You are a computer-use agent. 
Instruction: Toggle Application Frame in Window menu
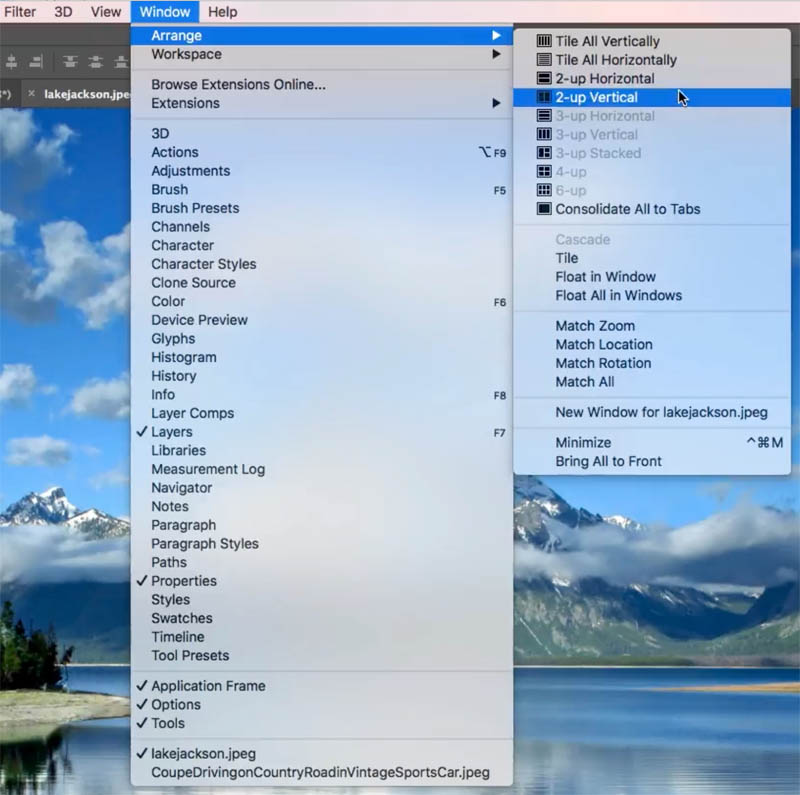click(x=321, y=686)
